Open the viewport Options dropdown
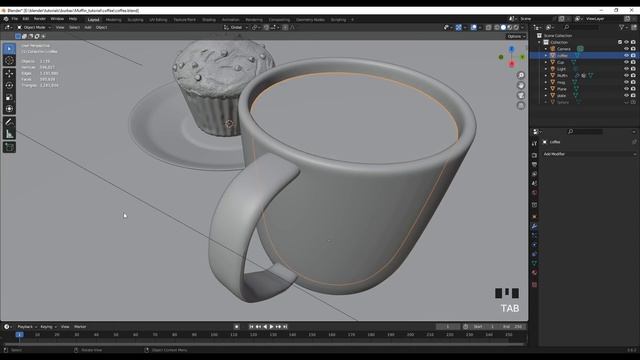 pos(516,36)
